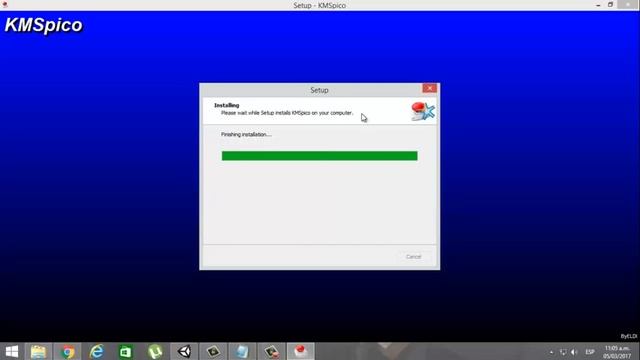The height and width of the screenshot is (360, 640).
Task: Open the Windows Store taskbar icon
Action: point(126,351)
